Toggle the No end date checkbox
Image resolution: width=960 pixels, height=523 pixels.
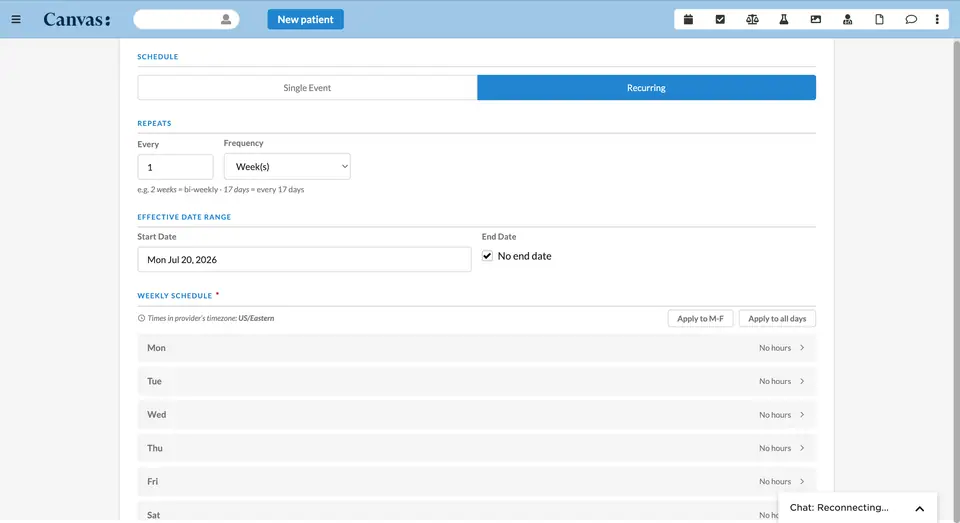pos(487,256)
